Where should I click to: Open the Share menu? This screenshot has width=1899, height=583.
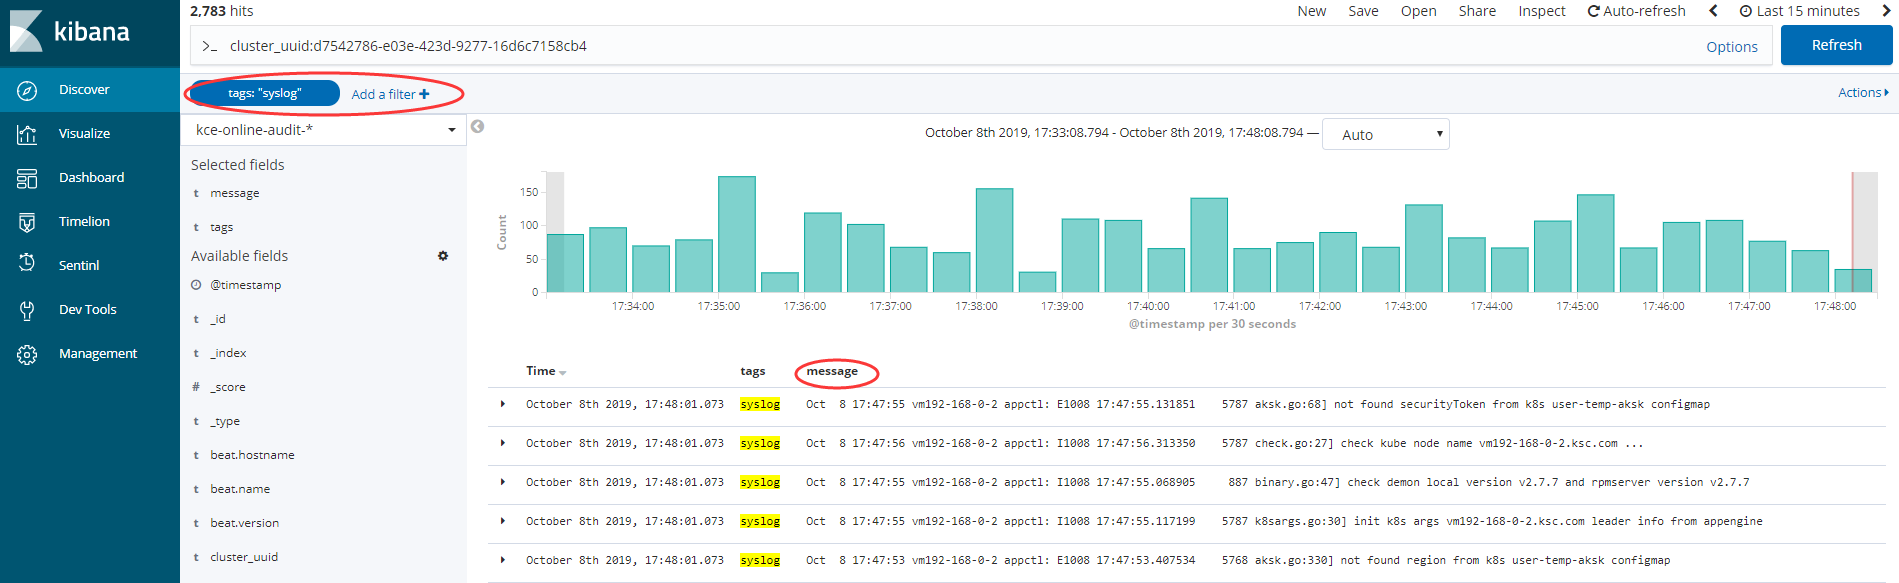[x=1476, y=11]
